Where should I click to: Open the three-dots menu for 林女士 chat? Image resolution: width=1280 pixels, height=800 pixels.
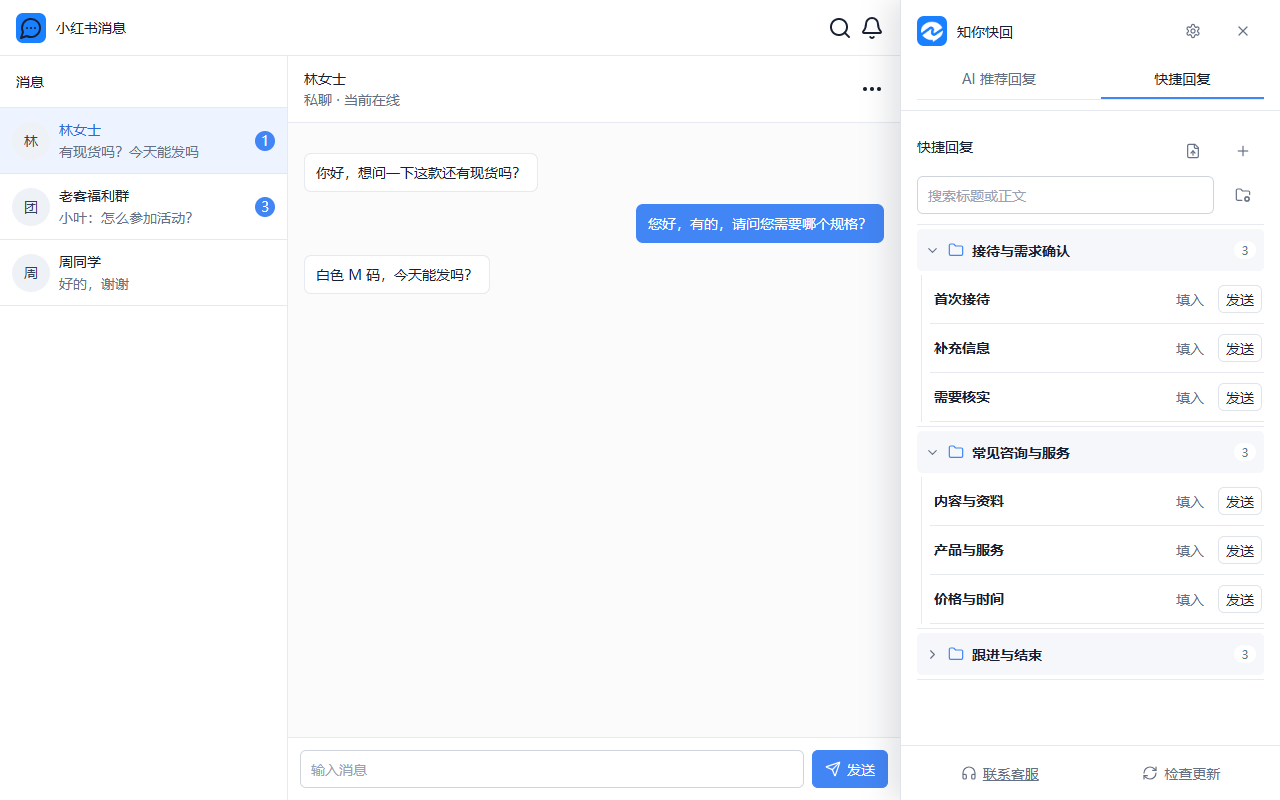(x=872, y=89)
